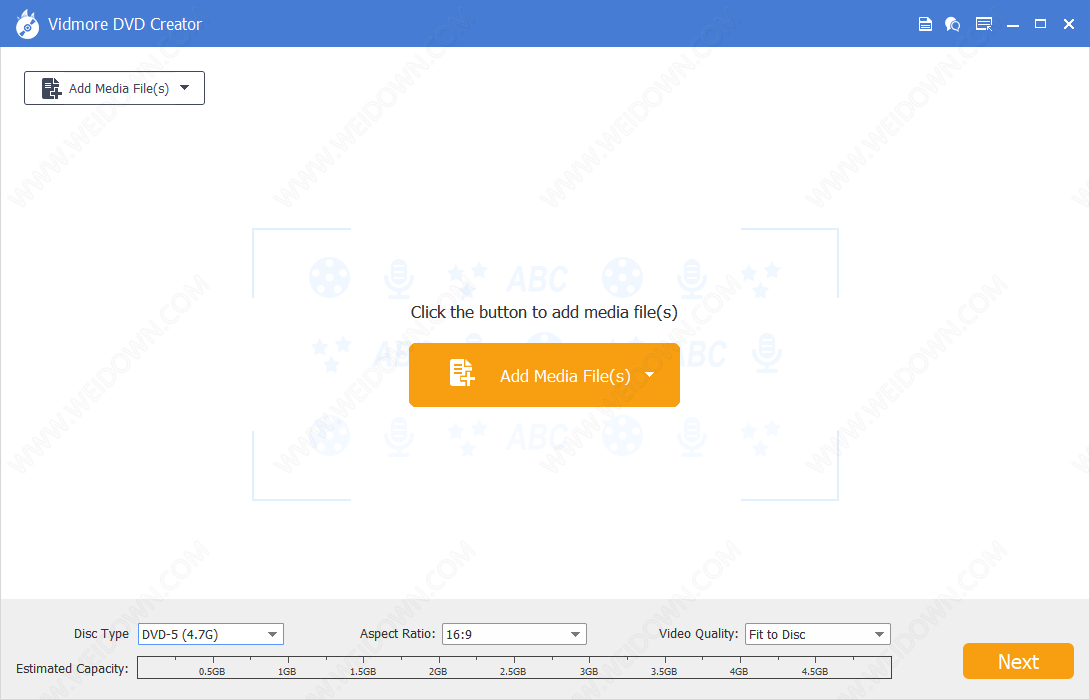Click the Video Quality label

(x=699, y=634)
